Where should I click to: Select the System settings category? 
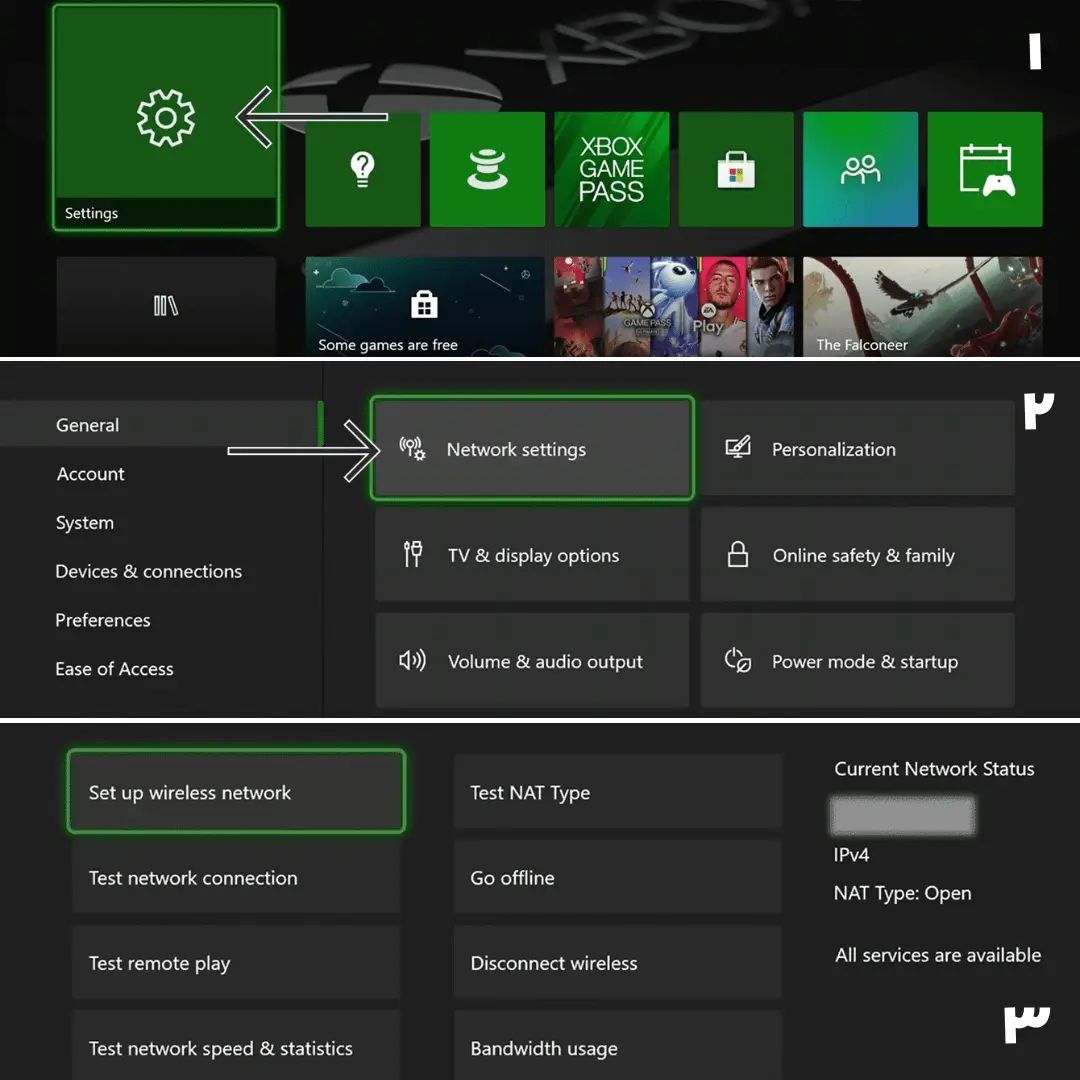tap(85, 523)
